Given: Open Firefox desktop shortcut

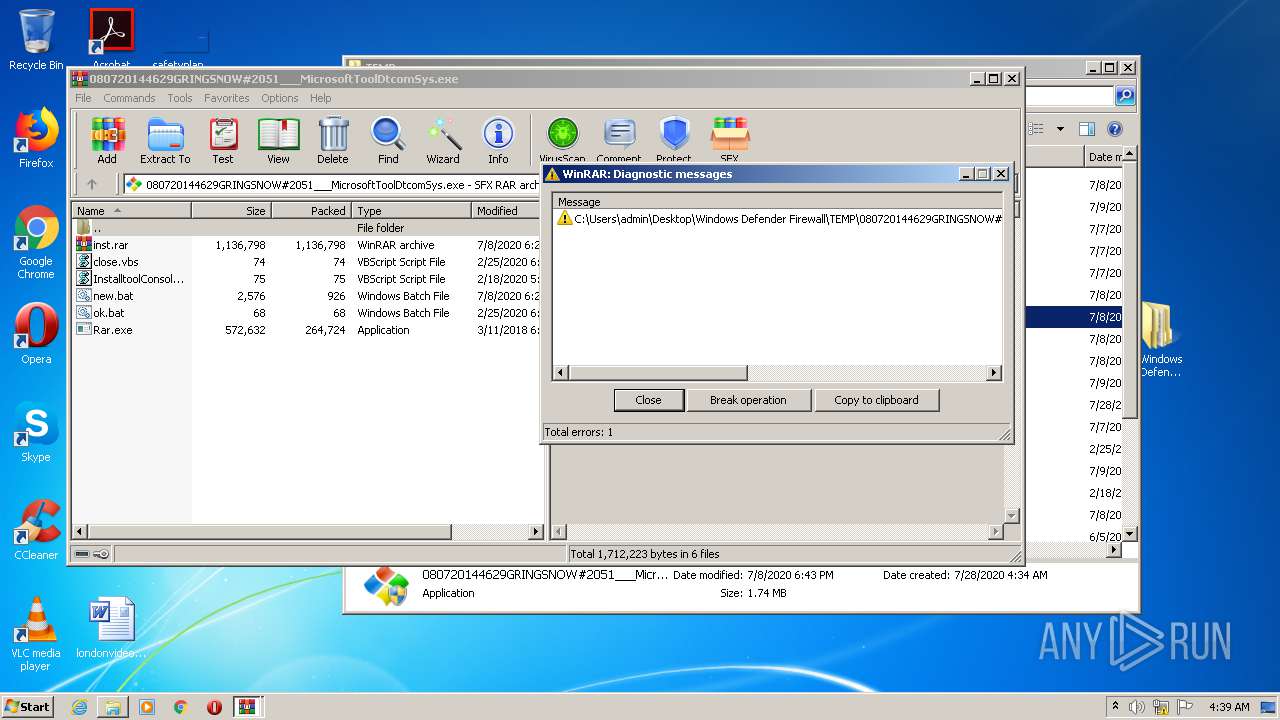Looking at the screenshot, I should coord(36,138).
